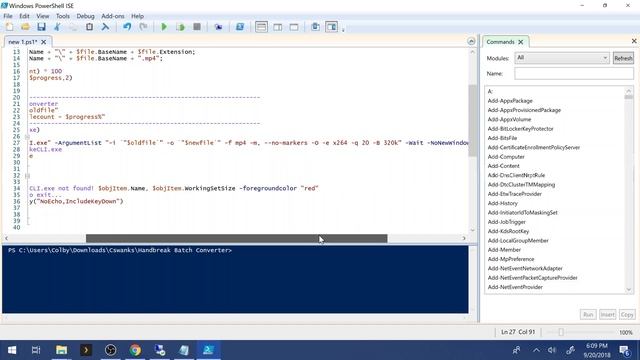Select Add-JobTrigger command
The width and height of the screenshot is (640, 360).
506,222
